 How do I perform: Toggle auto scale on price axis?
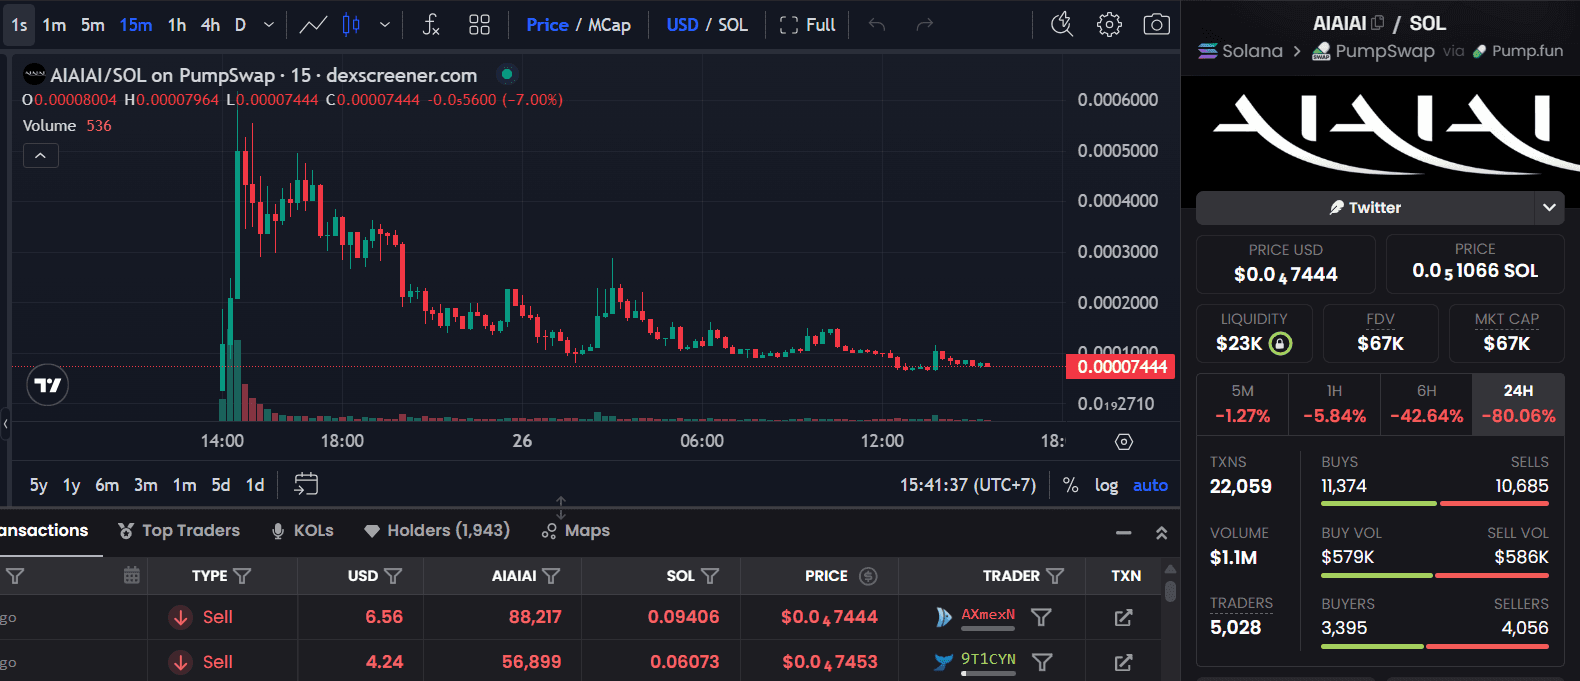coord(1150,485)
